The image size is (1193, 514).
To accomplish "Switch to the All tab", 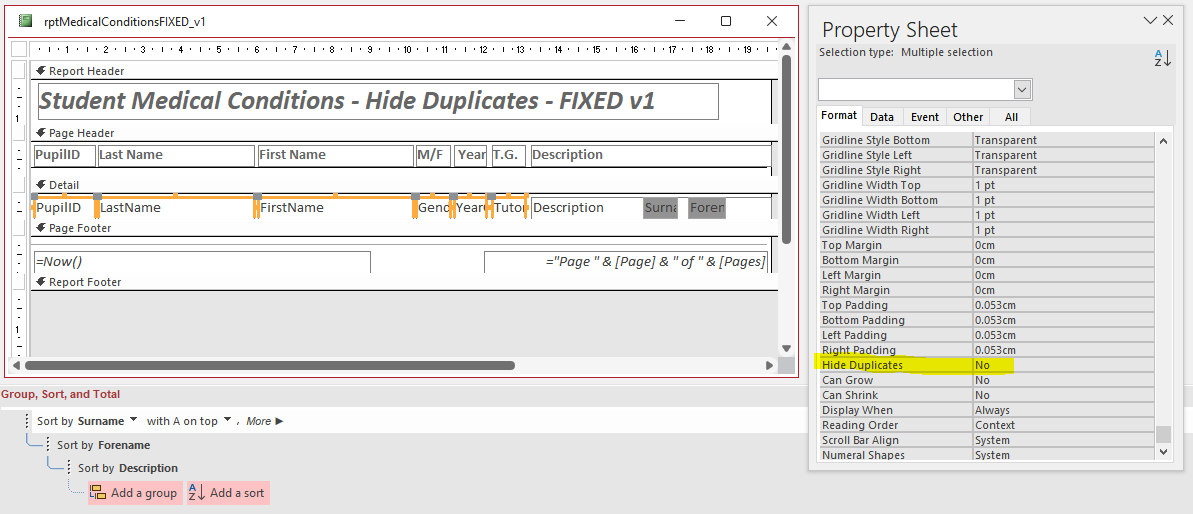I will [1010, 117].
